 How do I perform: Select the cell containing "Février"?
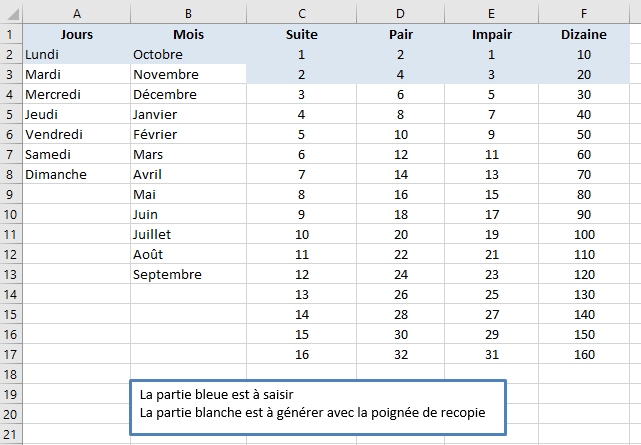(x=188, y=134)
